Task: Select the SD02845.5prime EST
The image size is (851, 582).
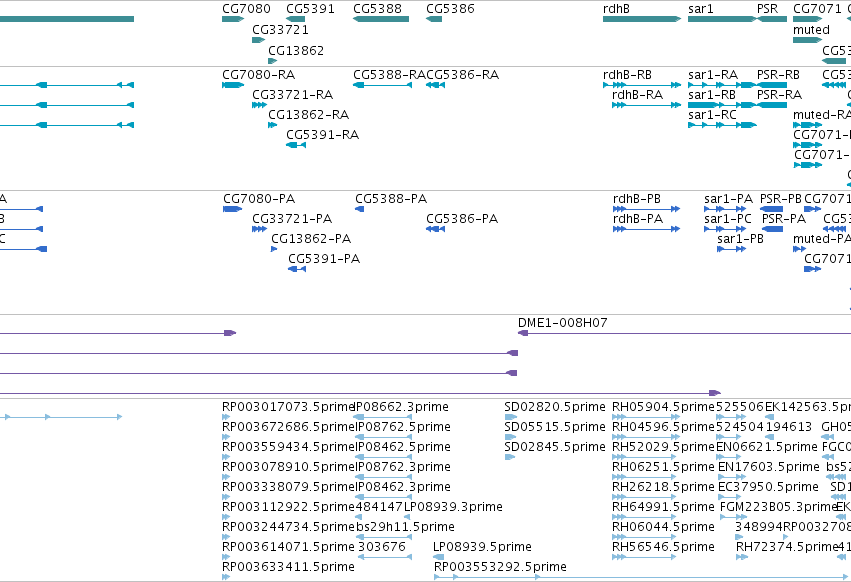Action: point(510,457)
